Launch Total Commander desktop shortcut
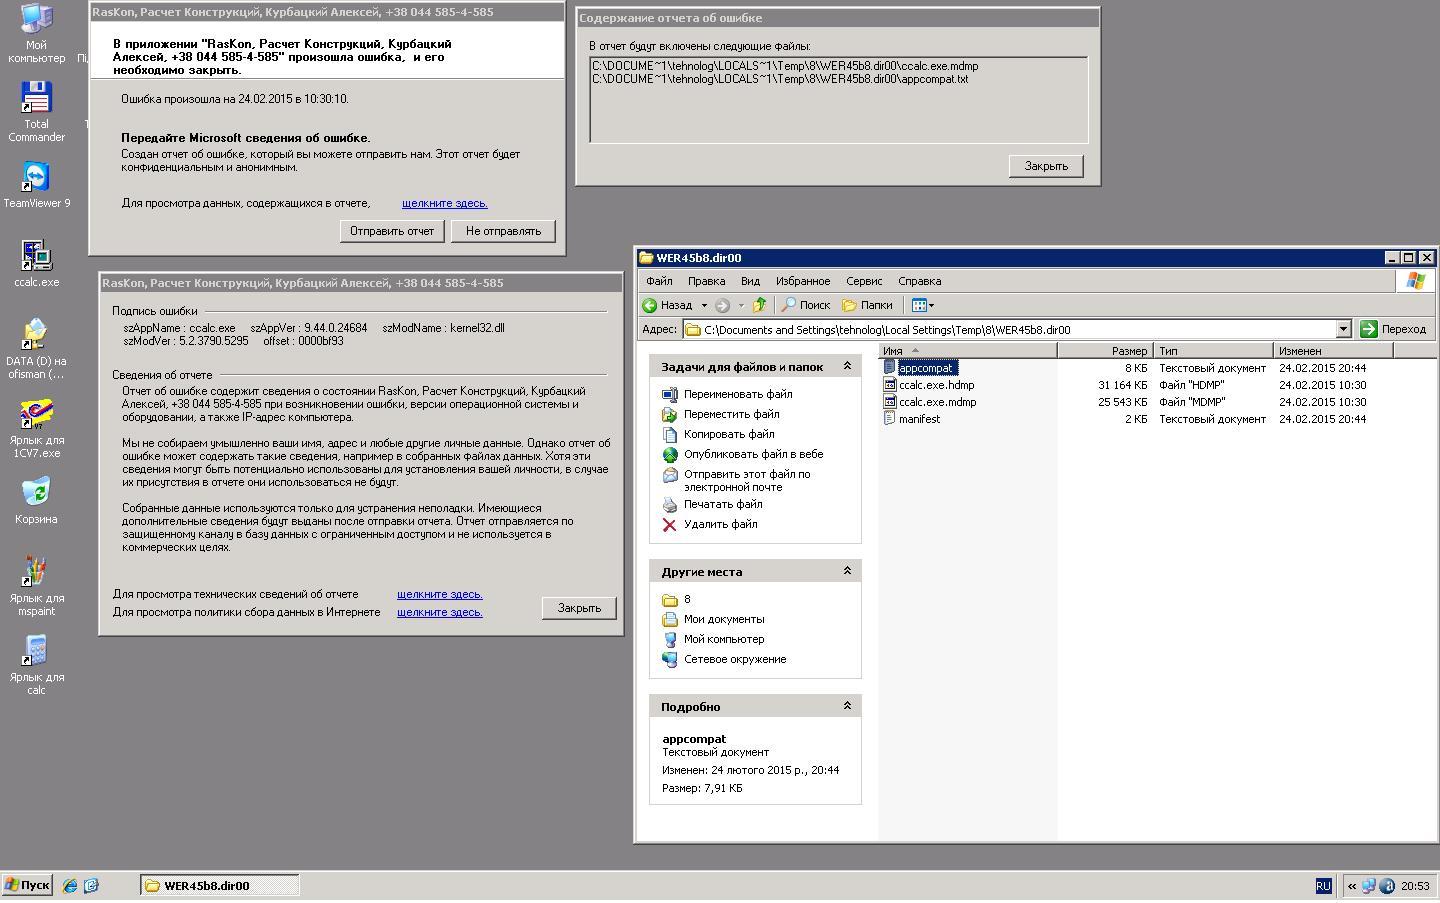The height and width of the screenshot is (903, 1440). [x=36, y=112]
